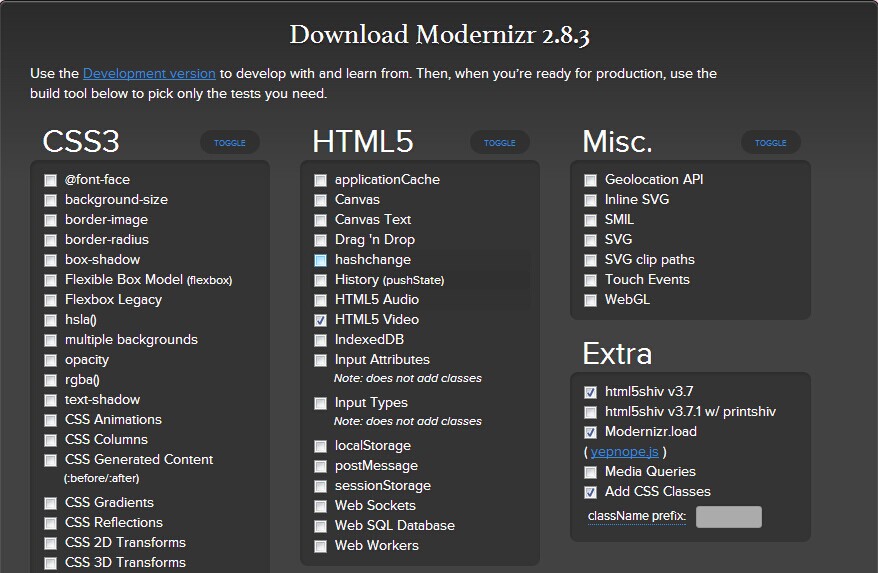Enable the Canvas test checkbox

pyautogui.click(x=320, y=201)
